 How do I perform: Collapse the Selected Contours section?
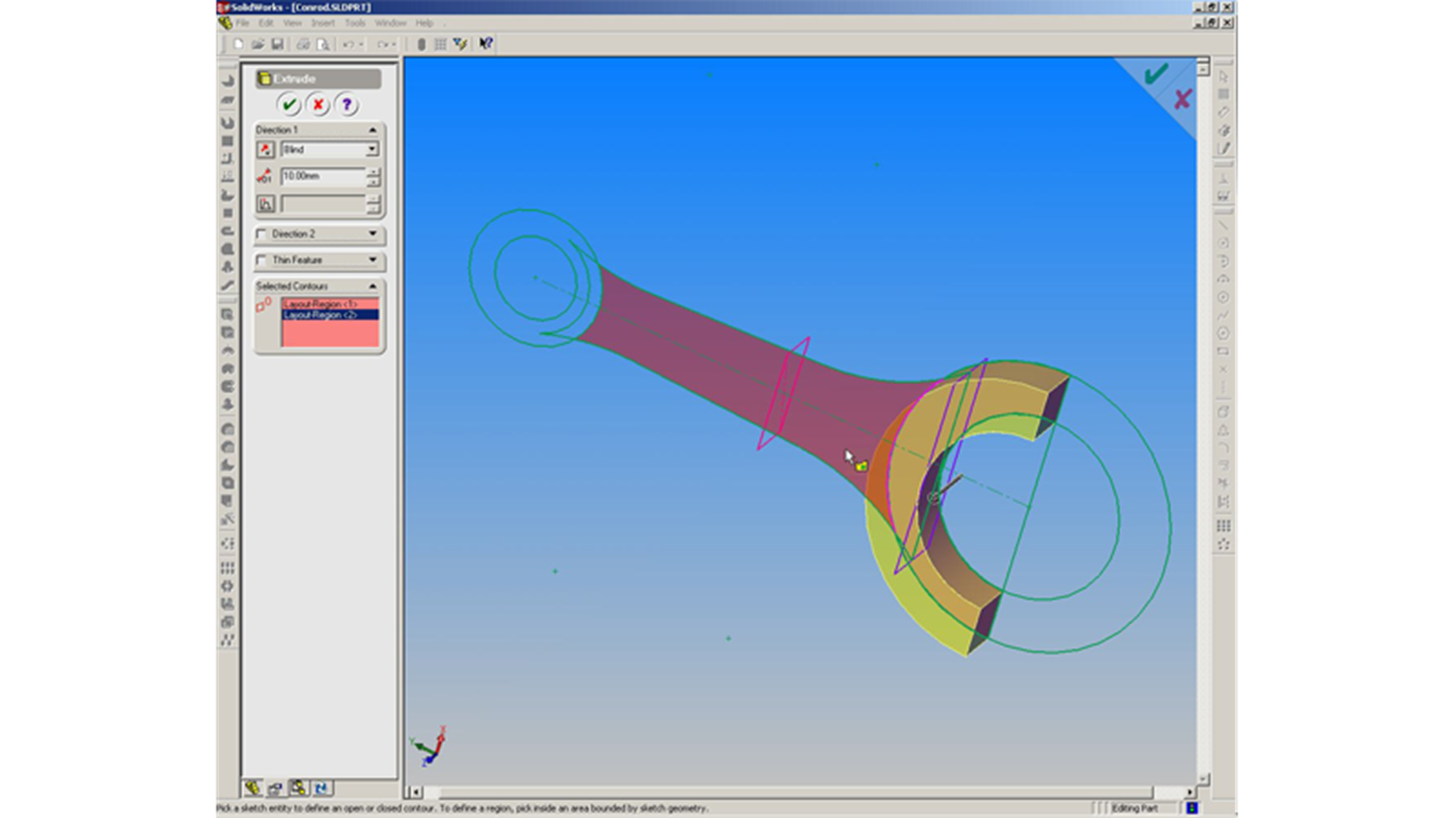point(372,286)
